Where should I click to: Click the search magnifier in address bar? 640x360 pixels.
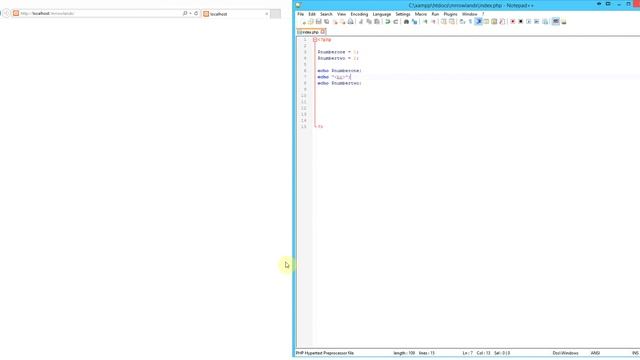coord(184,13)
